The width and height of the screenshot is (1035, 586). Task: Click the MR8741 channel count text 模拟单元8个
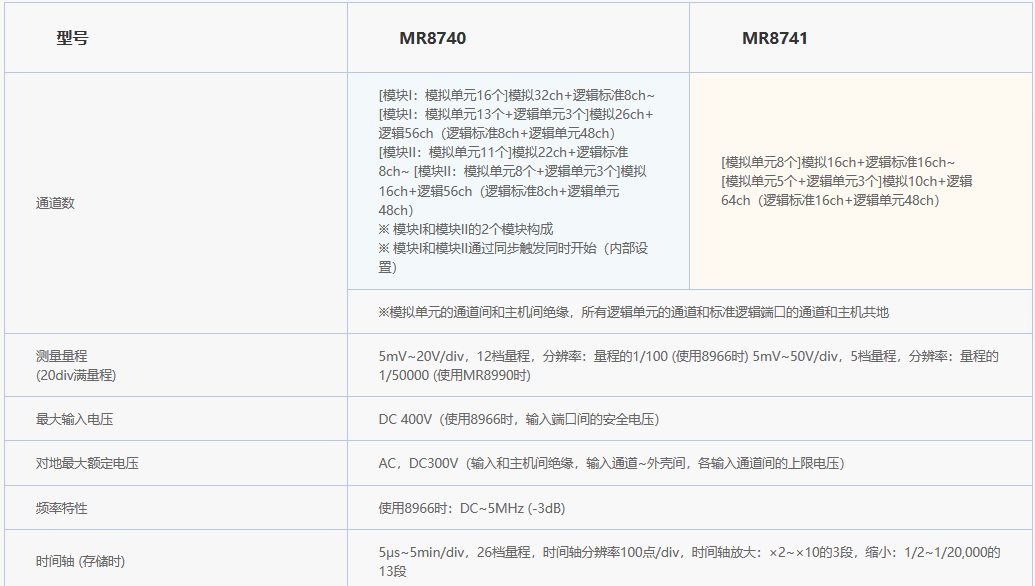tap(760, 162)
